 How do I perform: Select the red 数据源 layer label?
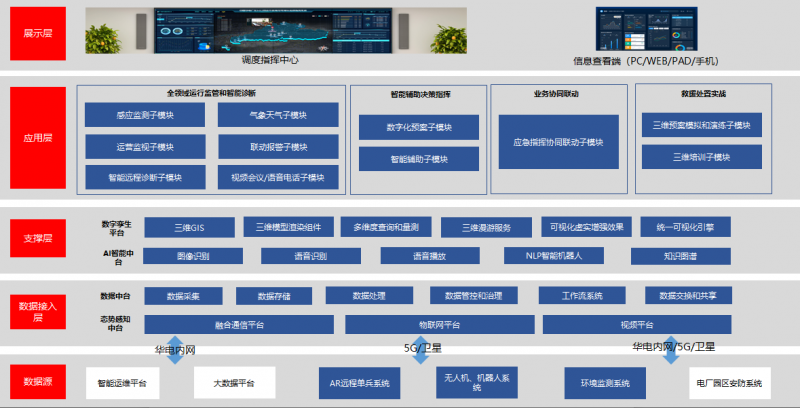coord(37,382)
